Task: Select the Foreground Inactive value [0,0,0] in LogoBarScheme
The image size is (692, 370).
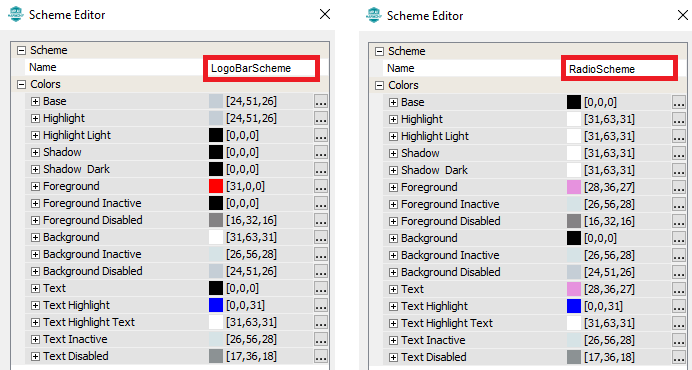Action: pyautogui.click(x=242, y=204)
